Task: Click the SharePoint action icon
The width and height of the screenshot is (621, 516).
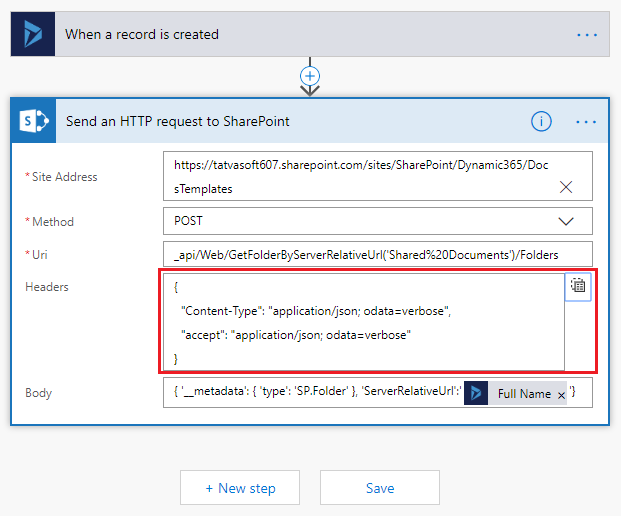Action: coord(34,121)
